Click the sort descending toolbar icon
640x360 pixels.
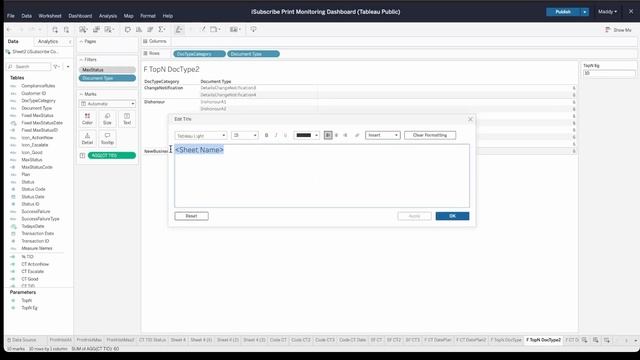[150, 29]
